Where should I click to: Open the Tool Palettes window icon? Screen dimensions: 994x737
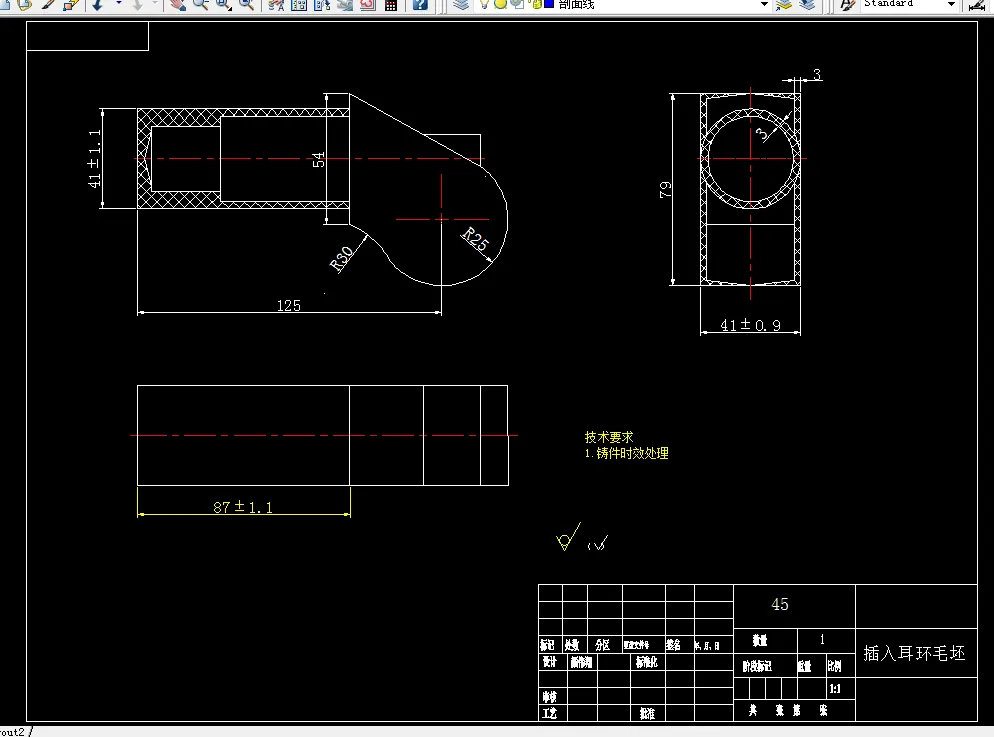pyautogui.click(x=321, y=4)
